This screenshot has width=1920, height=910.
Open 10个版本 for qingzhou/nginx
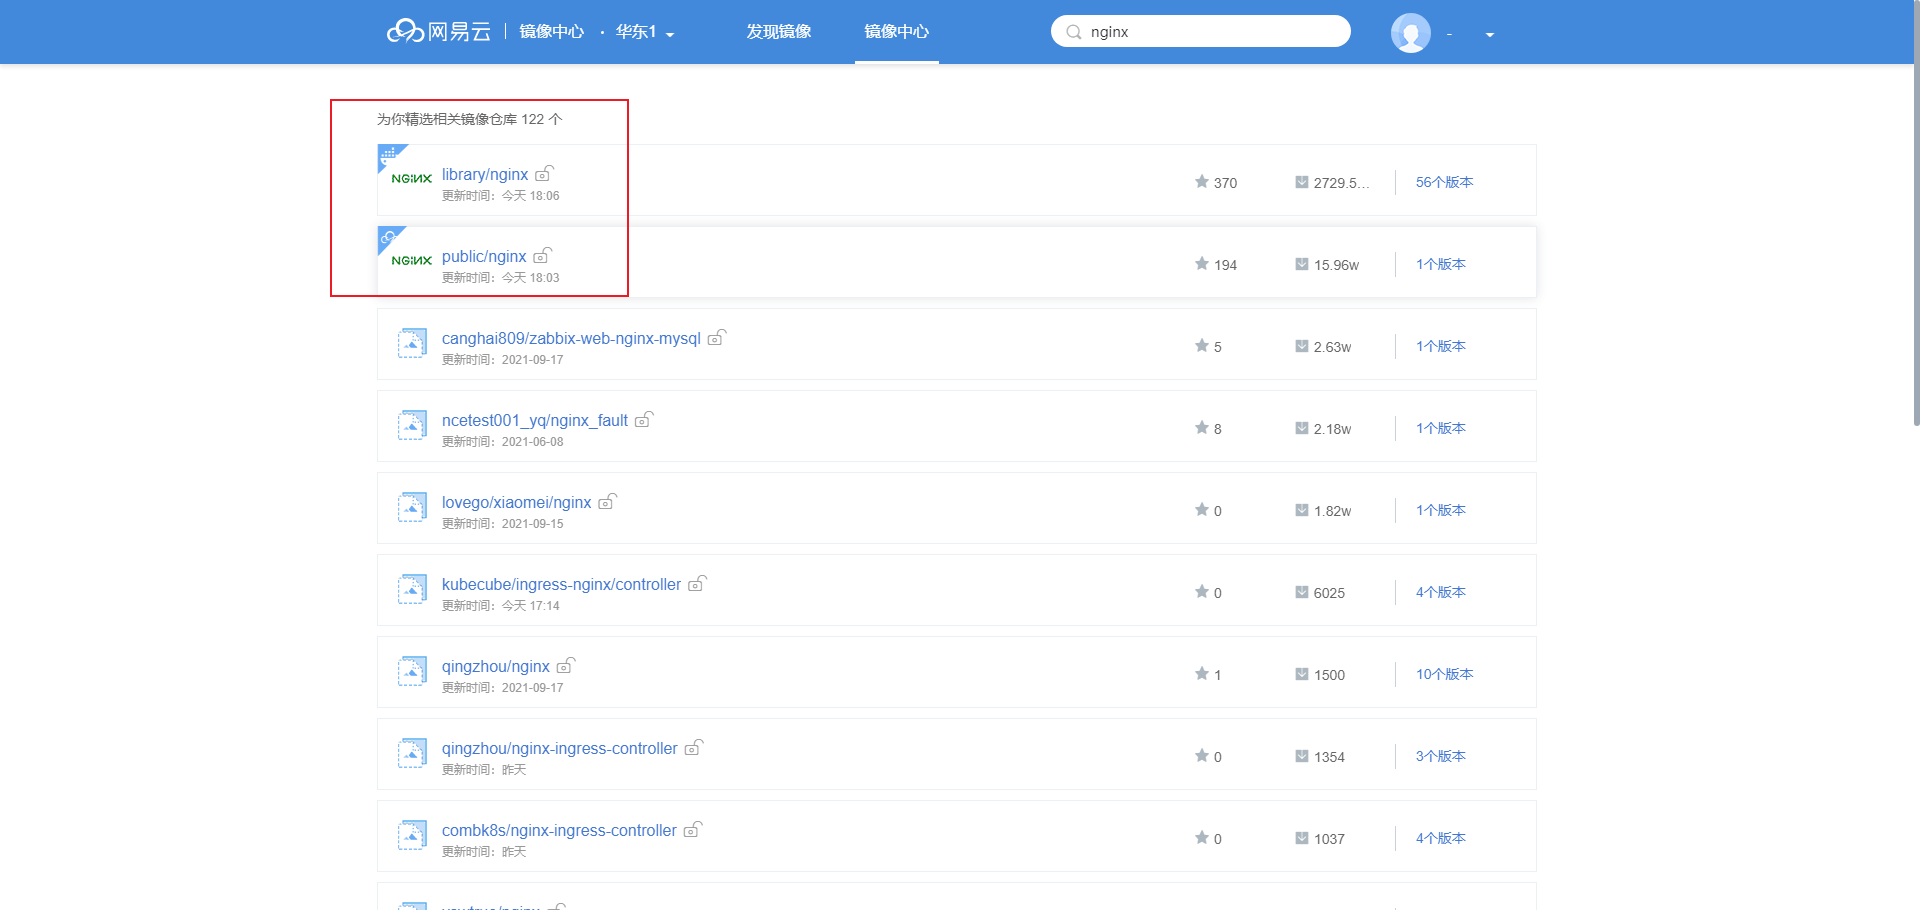click(1444, 674)
